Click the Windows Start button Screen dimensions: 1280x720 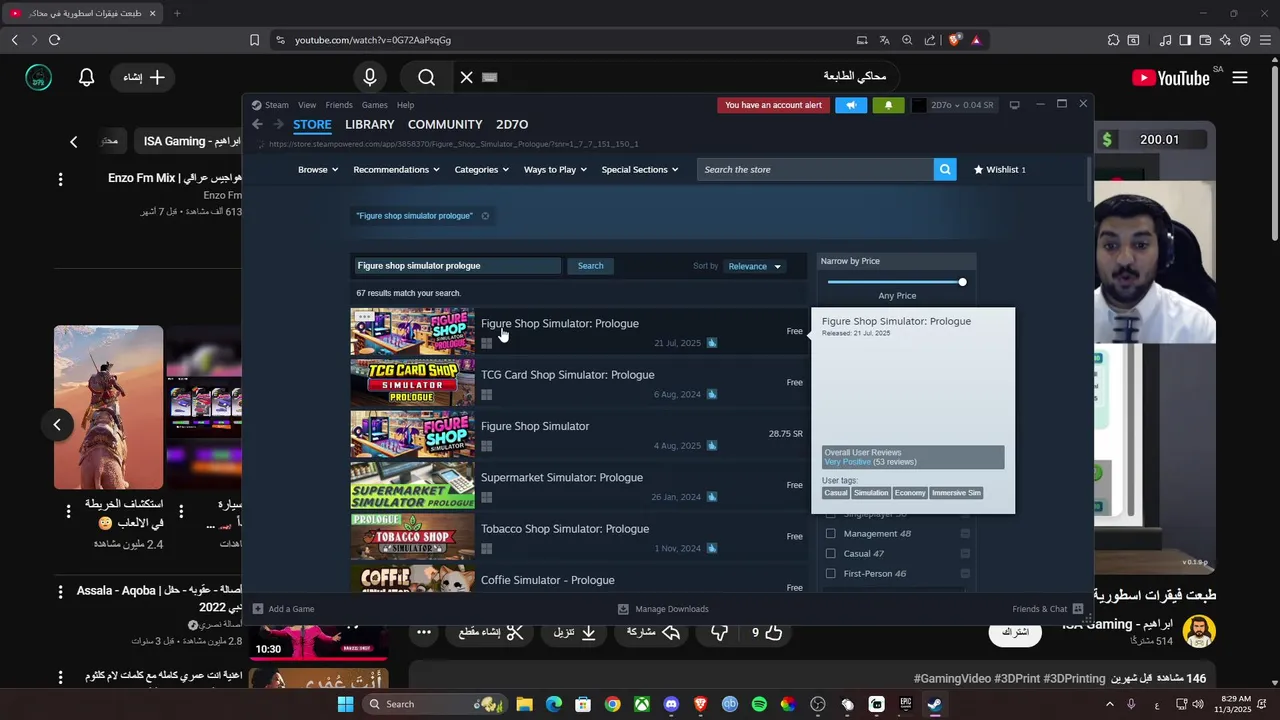point(345,704)
